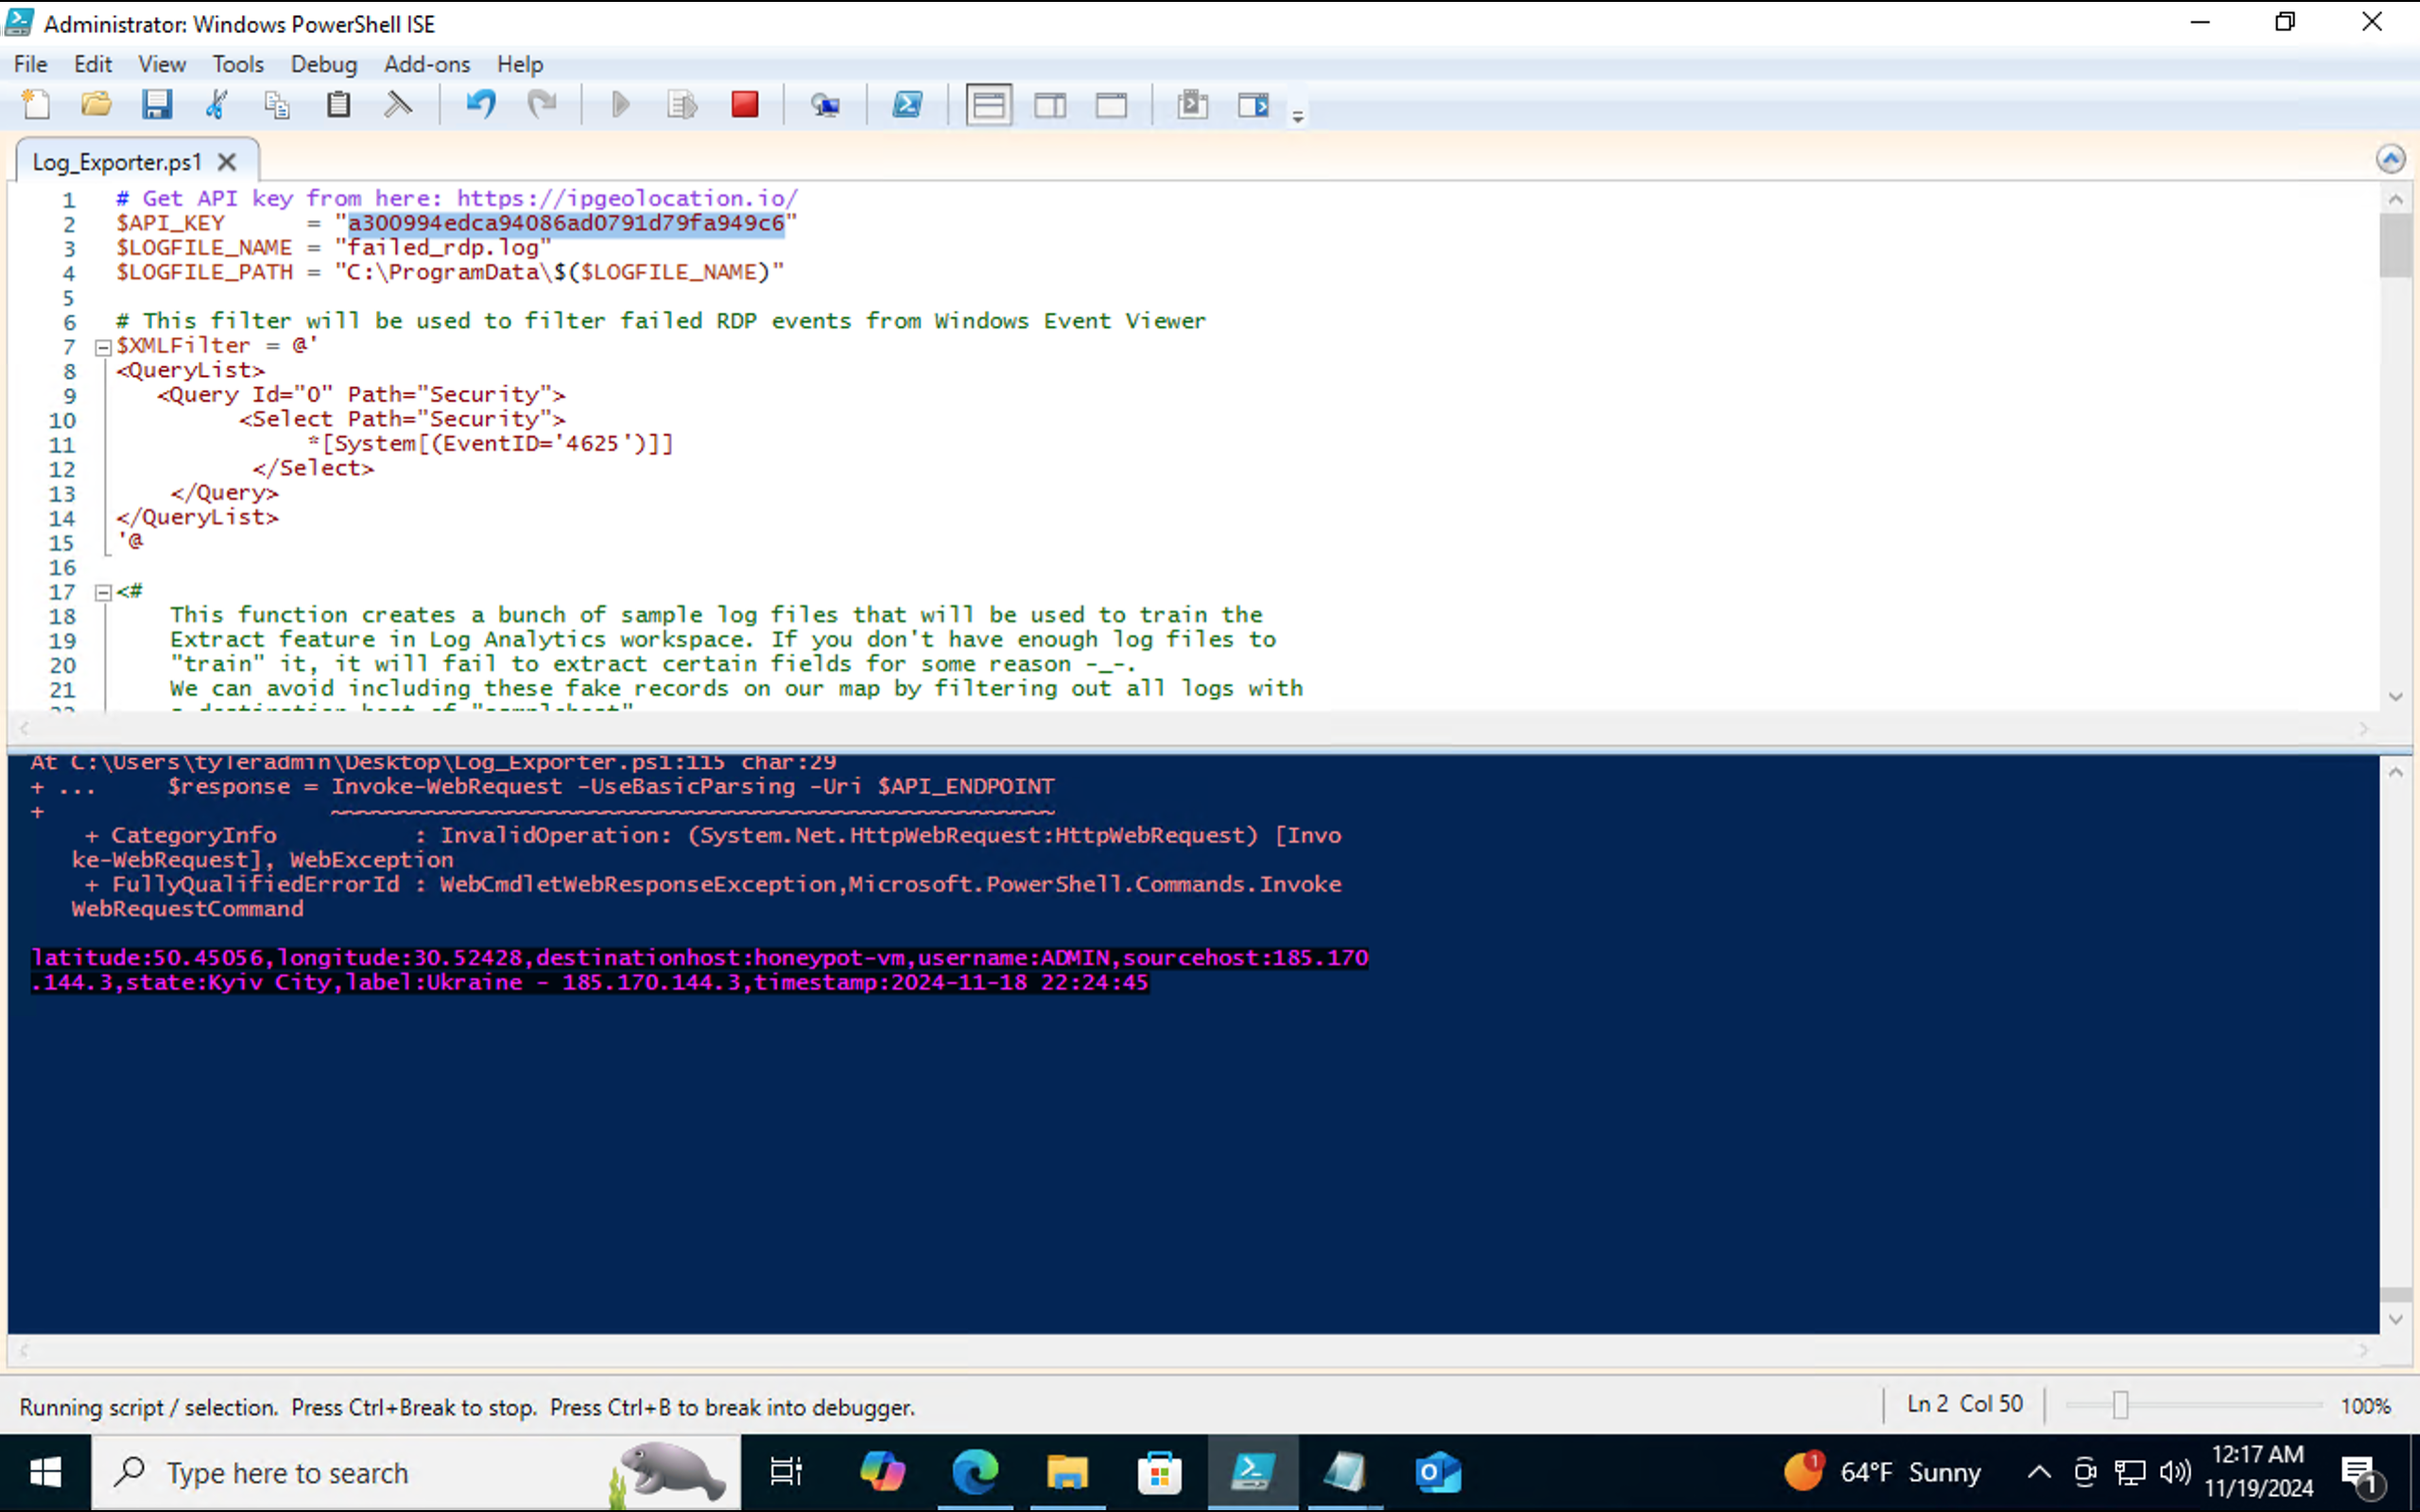Toggle Show Script Pane Right layout
The width and height of the screenshot is (2420, 1512).
(x=1050, y=105)
